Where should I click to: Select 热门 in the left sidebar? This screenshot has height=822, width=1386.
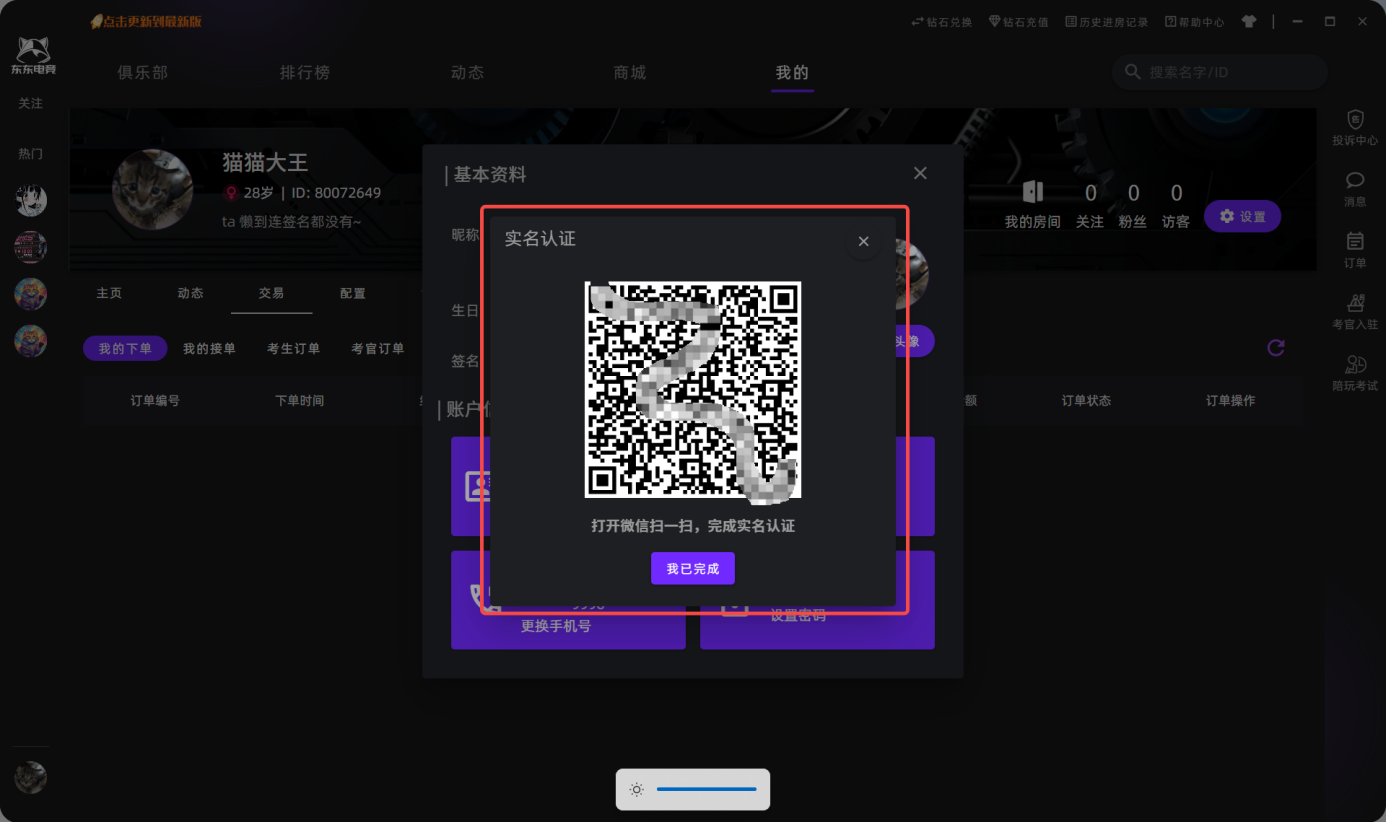31,154
